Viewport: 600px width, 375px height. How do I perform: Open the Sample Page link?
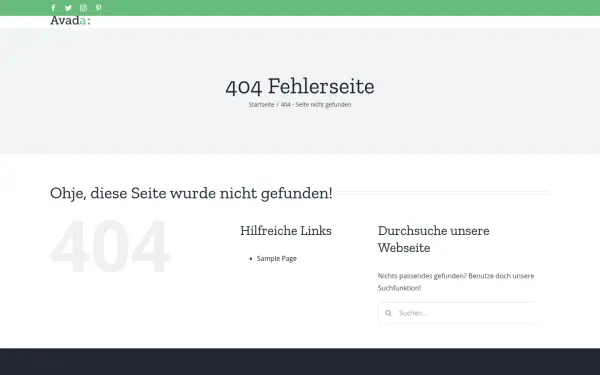point(277,258)
